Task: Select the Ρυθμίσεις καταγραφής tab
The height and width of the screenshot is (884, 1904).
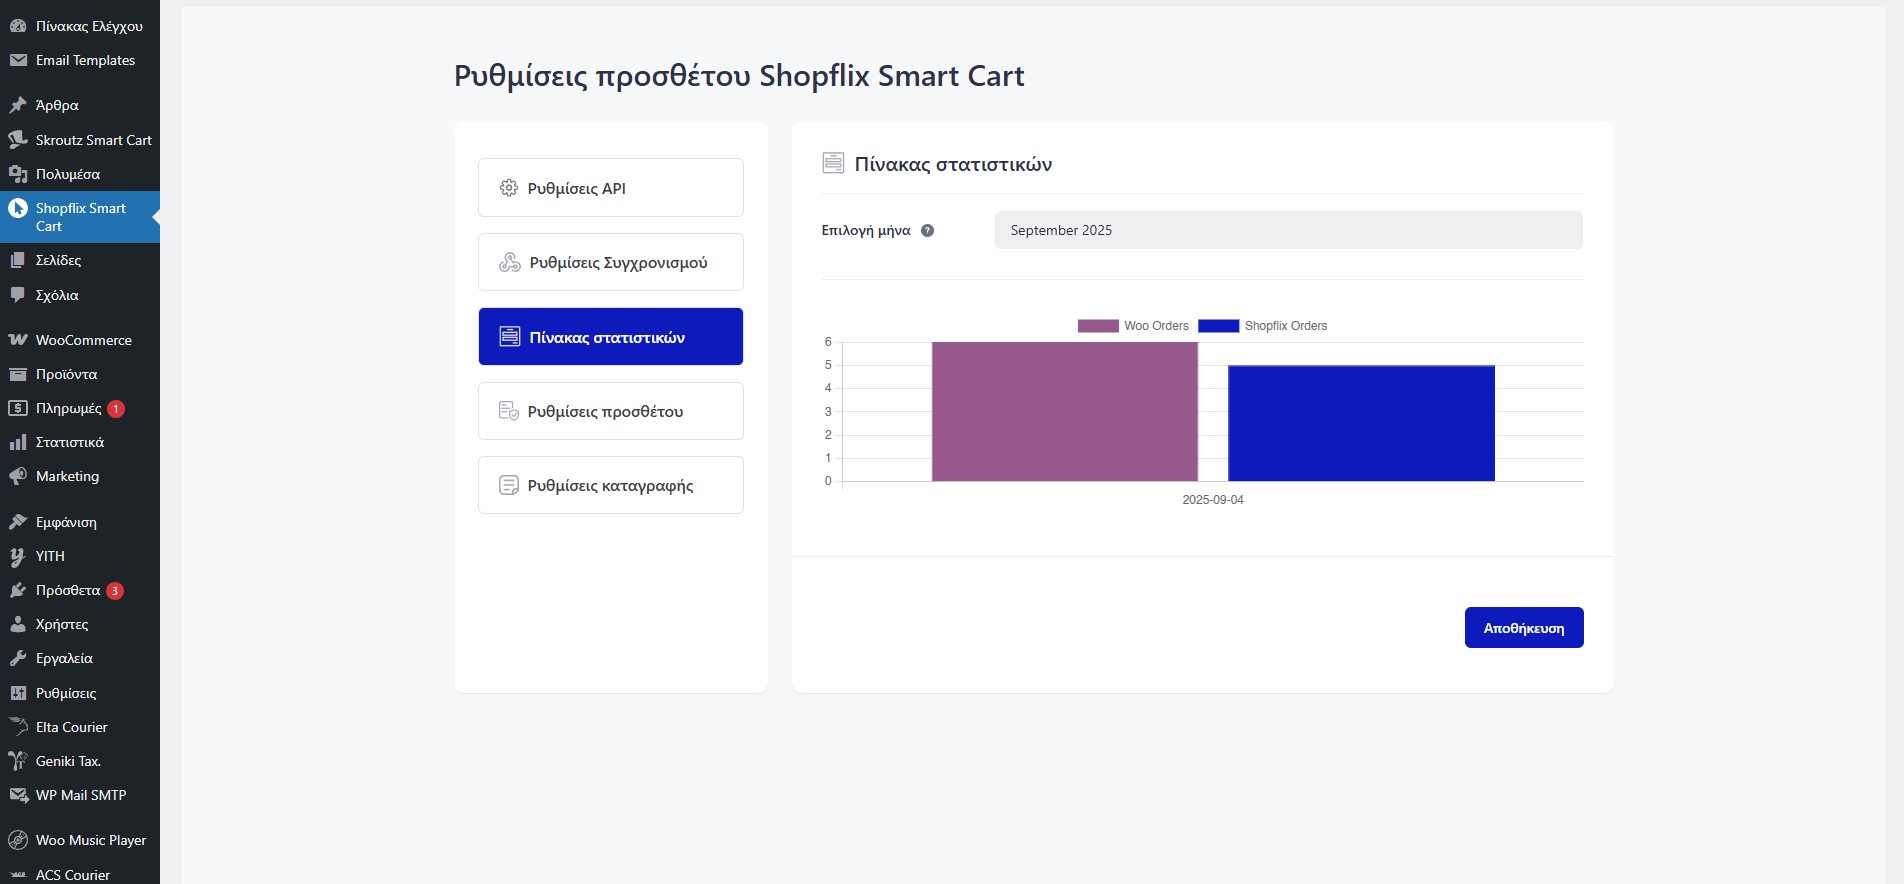Action: coord(610,485)
